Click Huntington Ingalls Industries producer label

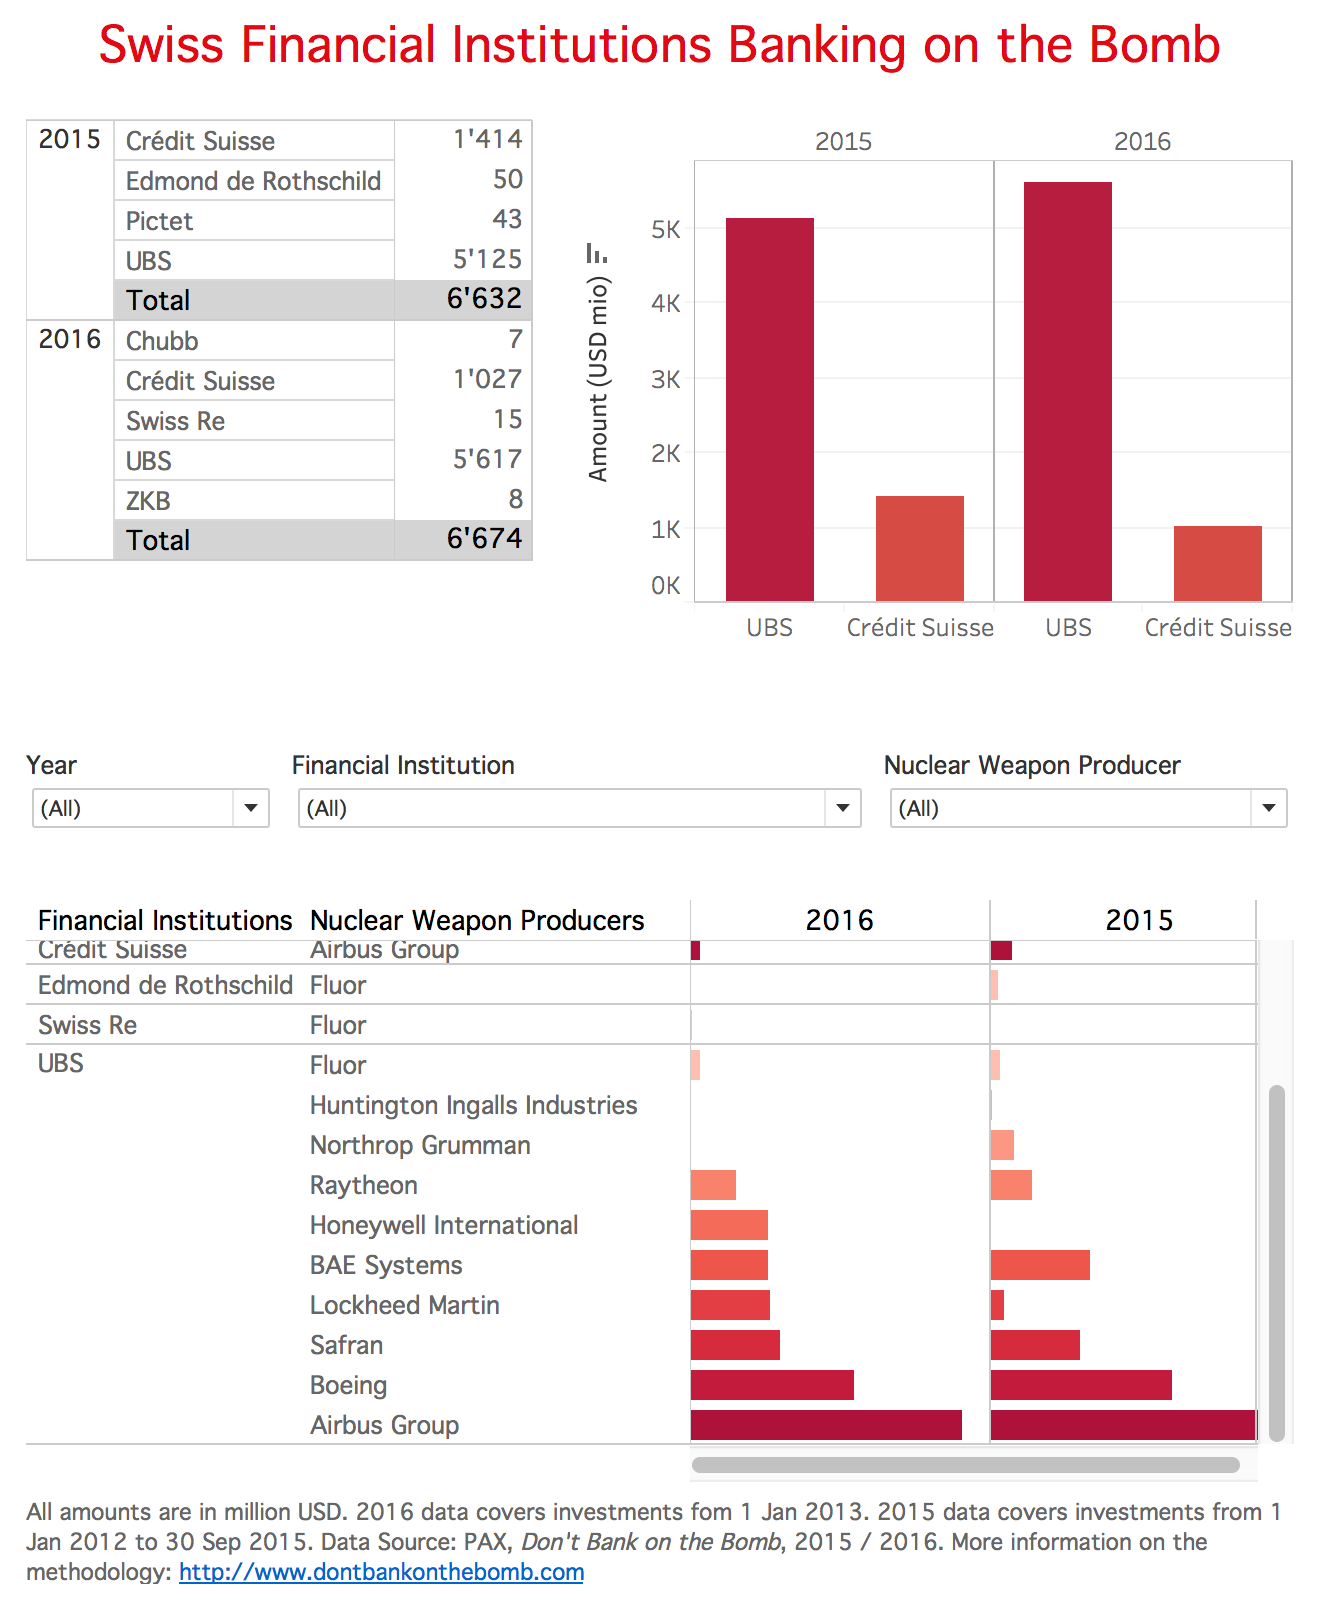473,1105
